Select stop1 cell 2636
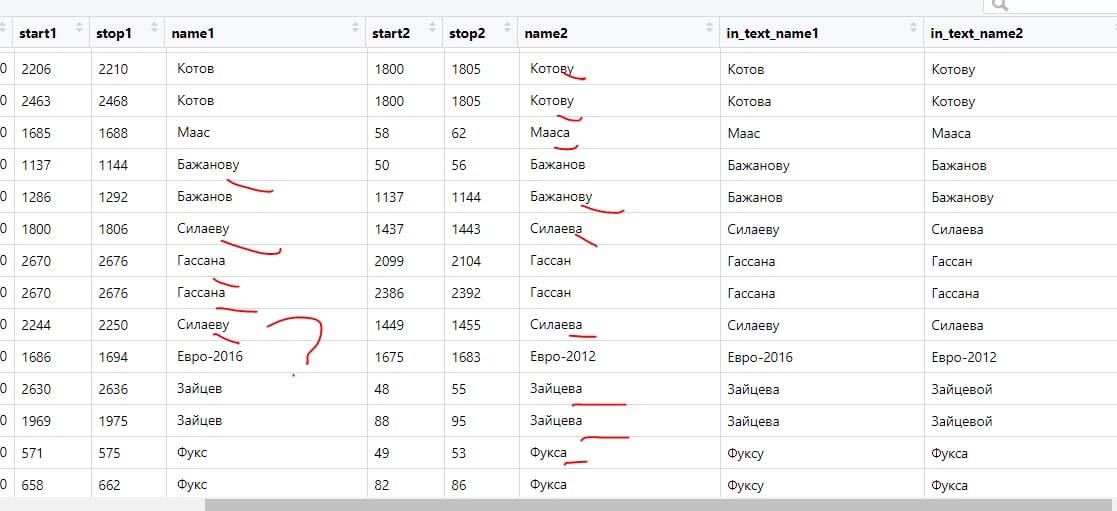 point(112,389)
